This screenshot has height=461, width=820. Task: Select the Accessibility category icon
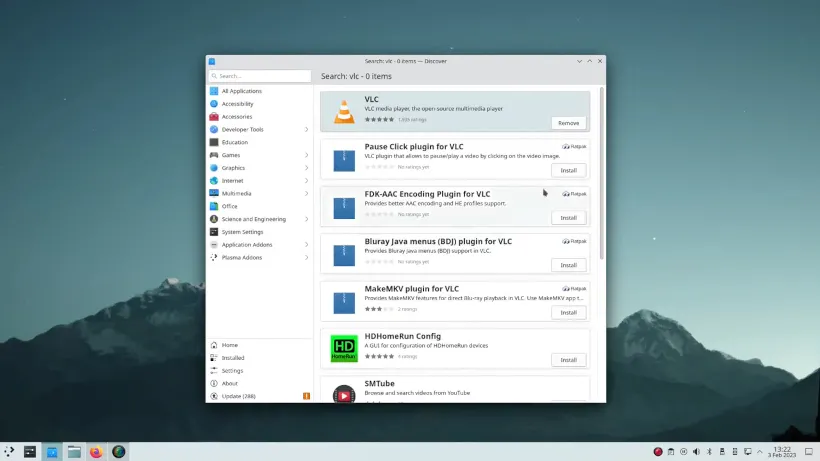click(214, 103)
